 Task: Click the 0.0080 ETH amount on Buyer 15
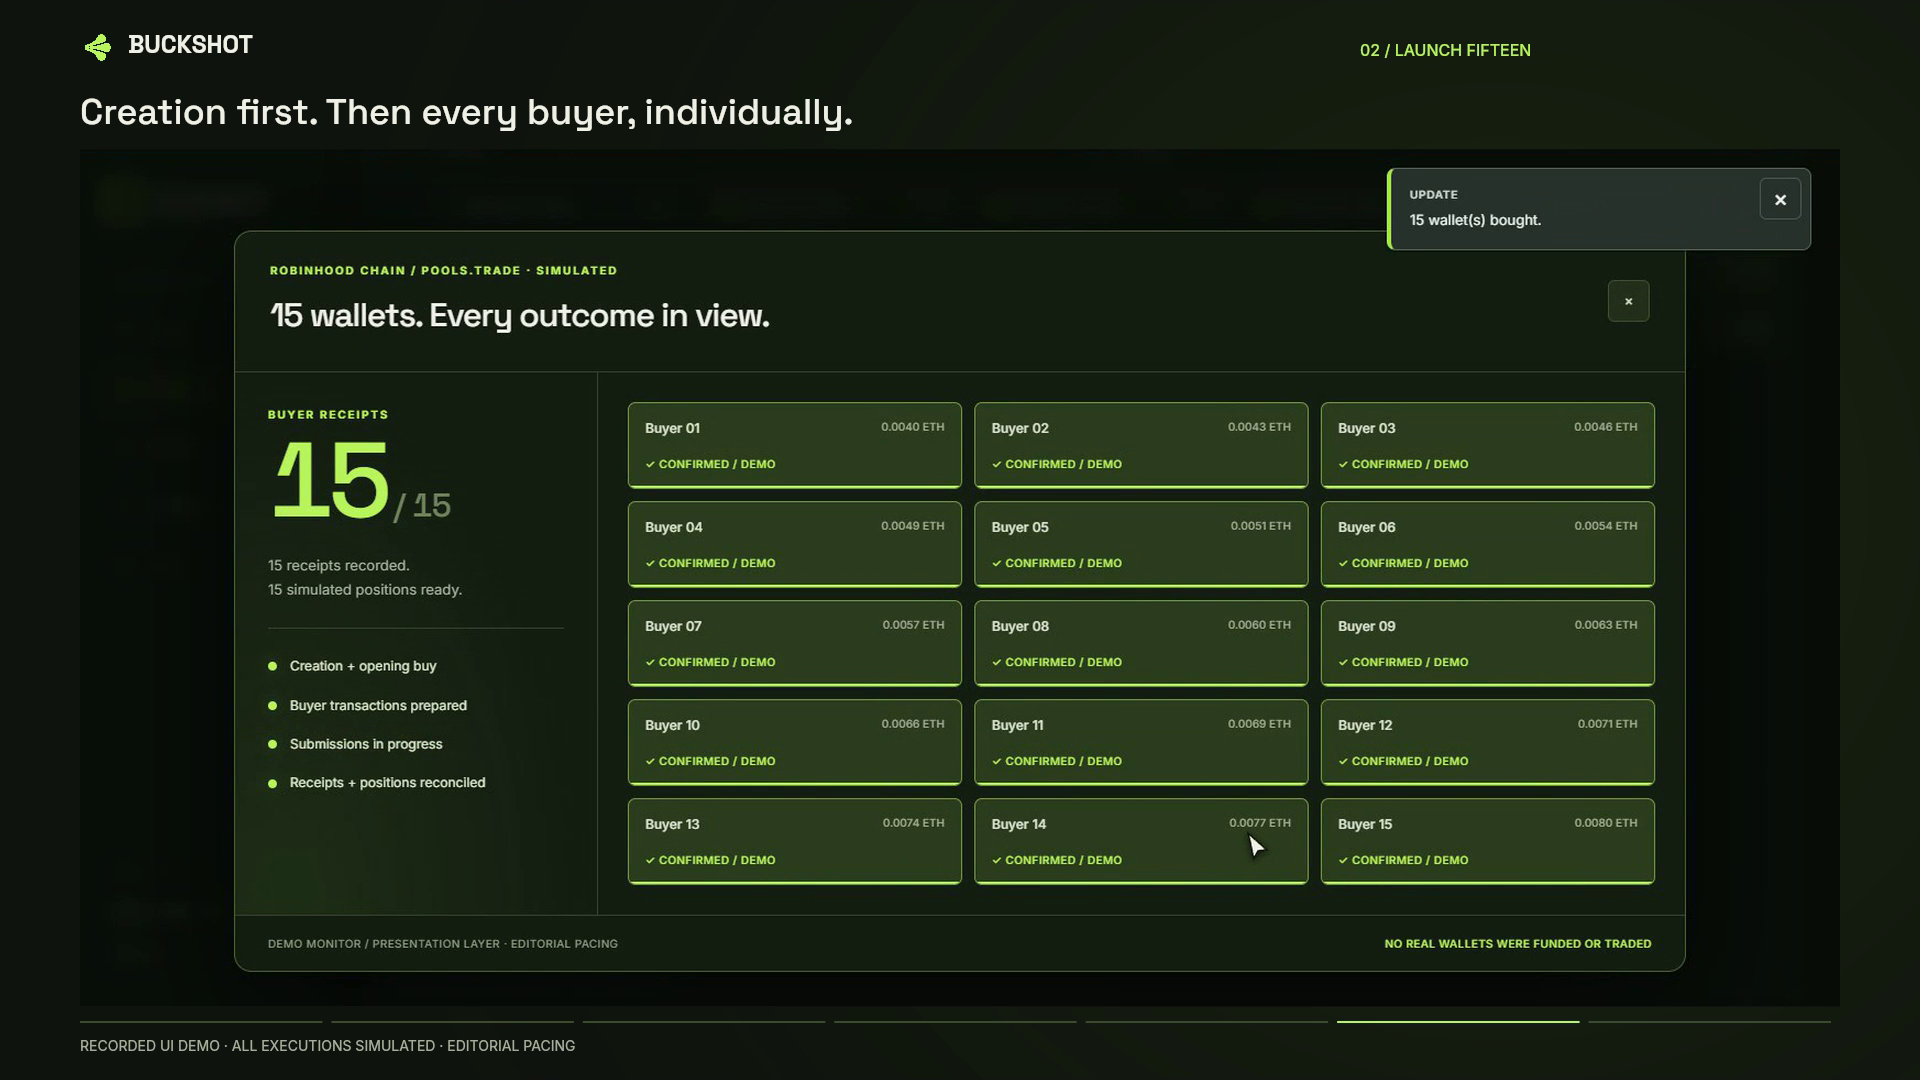[x=1606, y=823]
